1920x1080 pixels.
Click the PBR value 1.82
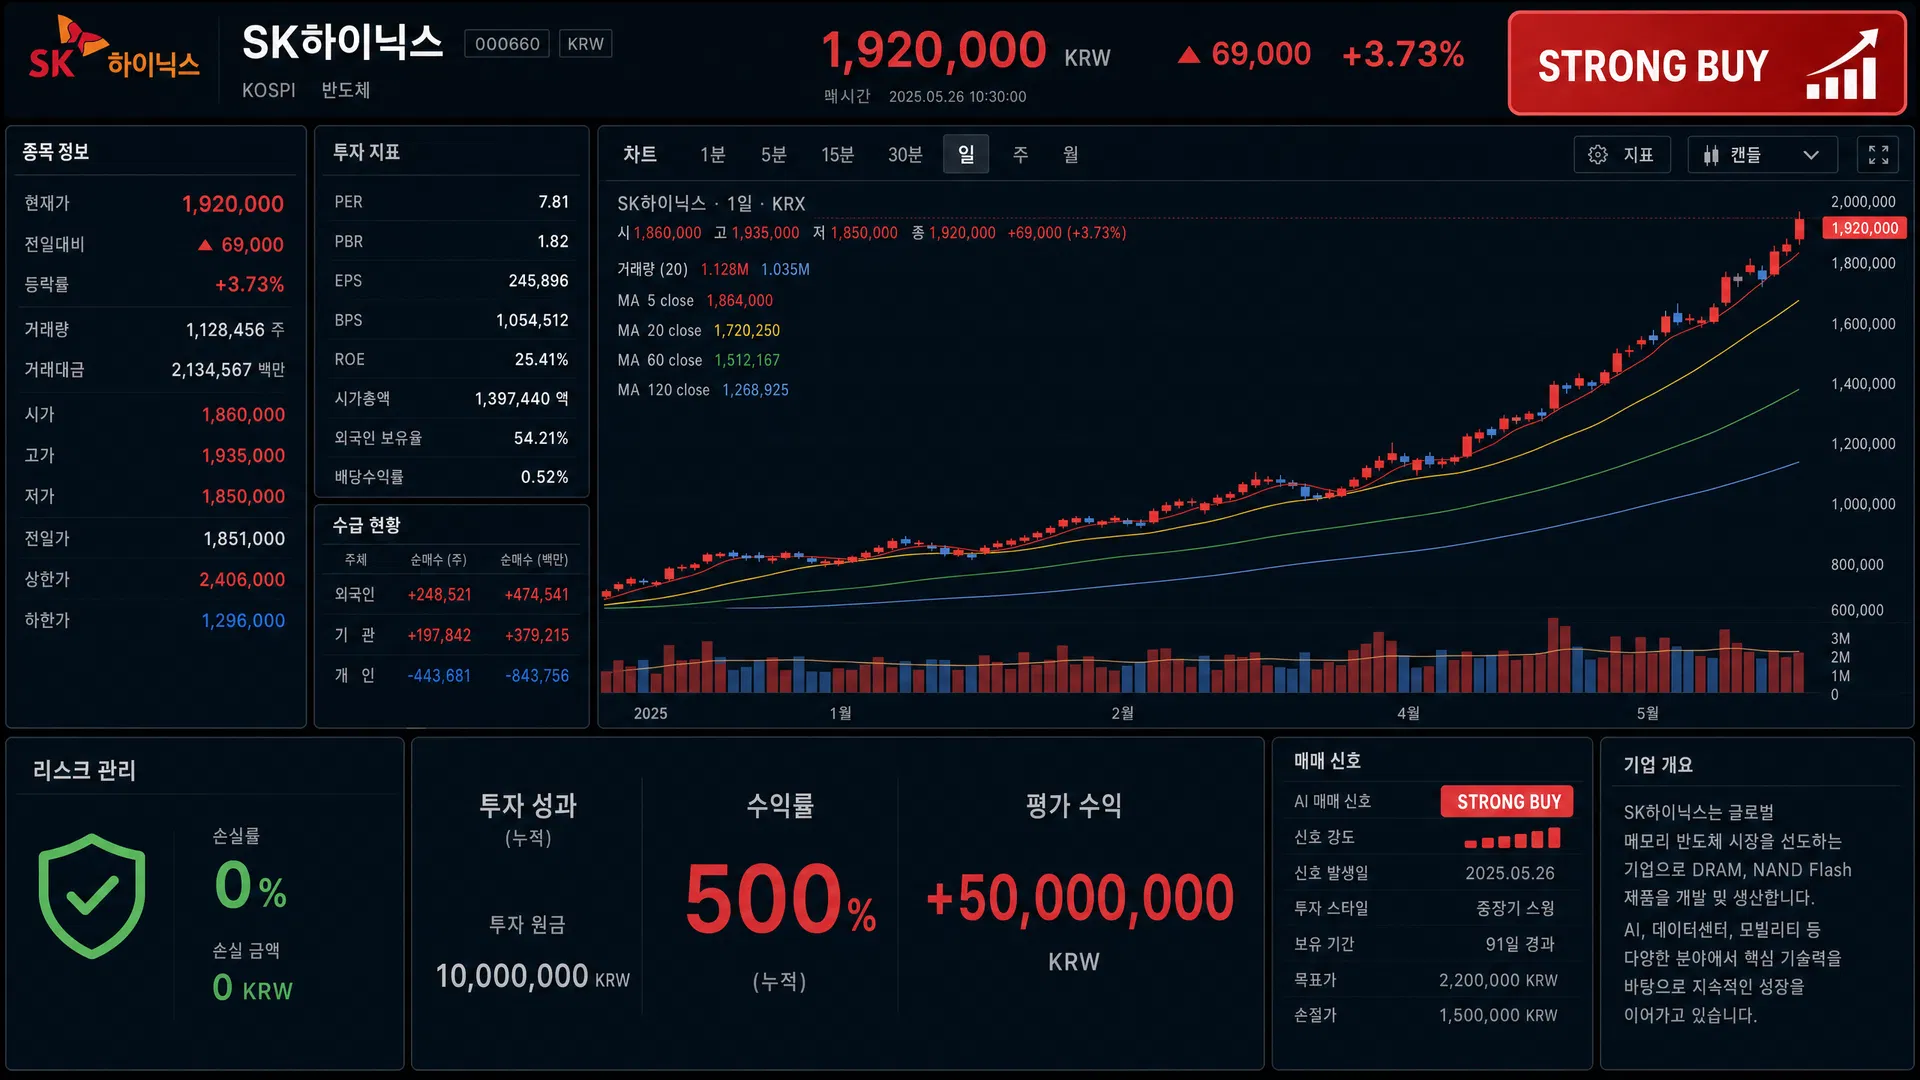pos(553,242)
